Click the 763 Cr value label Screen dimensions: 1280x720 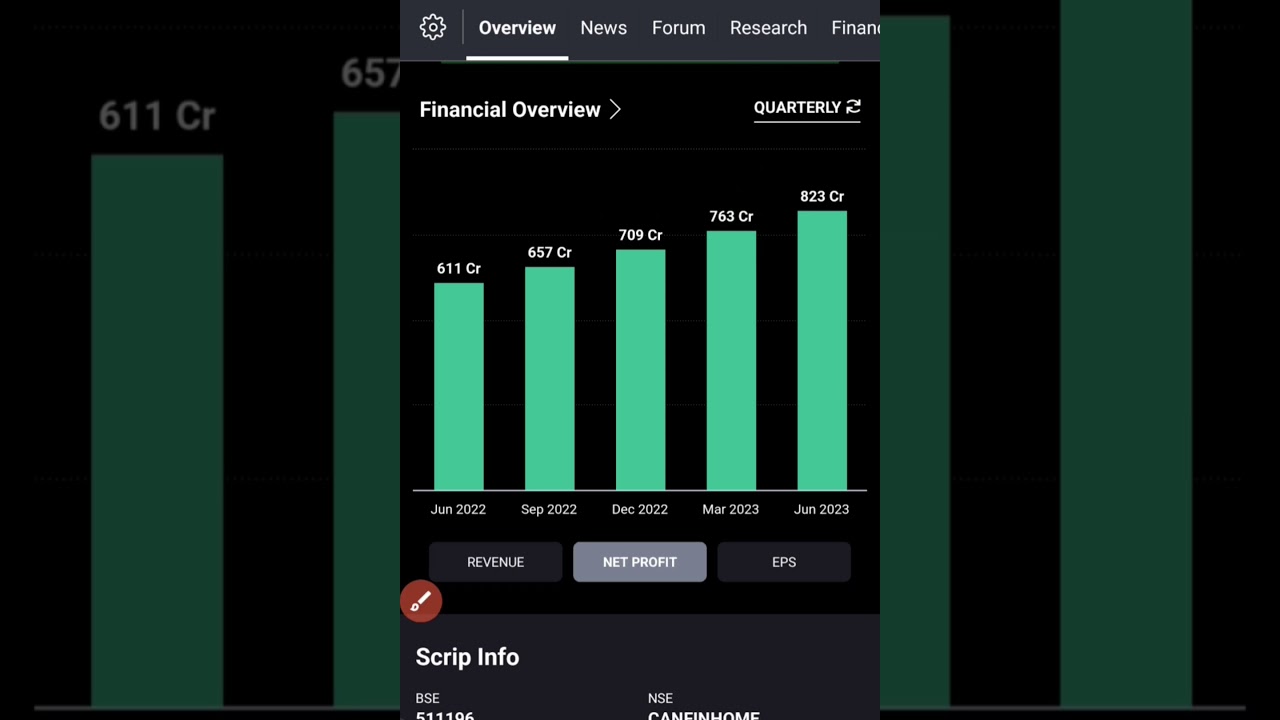[731, 216]
